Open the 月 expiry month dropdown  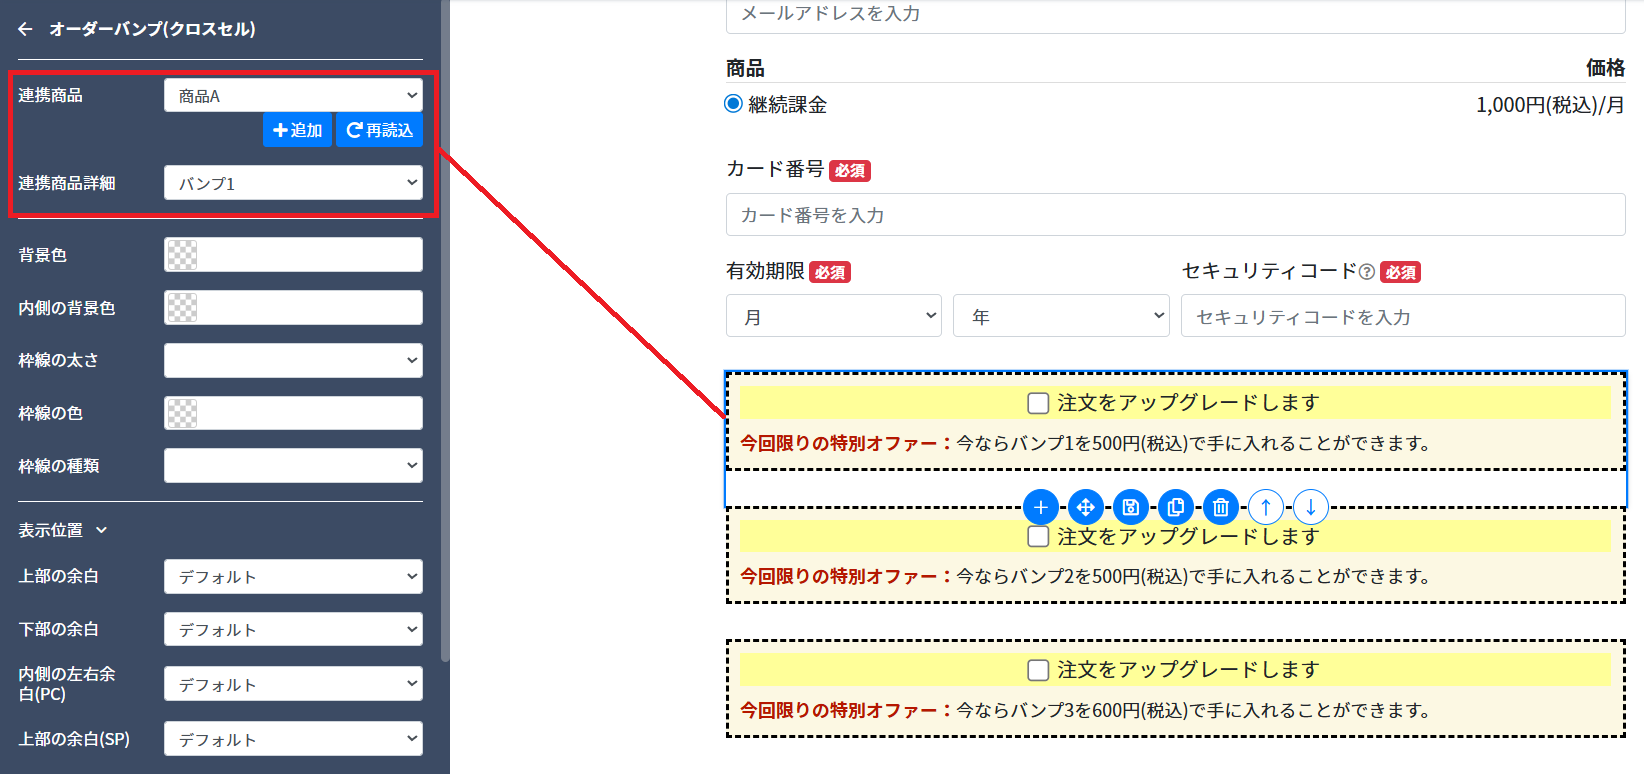click(x=833, y=316)
